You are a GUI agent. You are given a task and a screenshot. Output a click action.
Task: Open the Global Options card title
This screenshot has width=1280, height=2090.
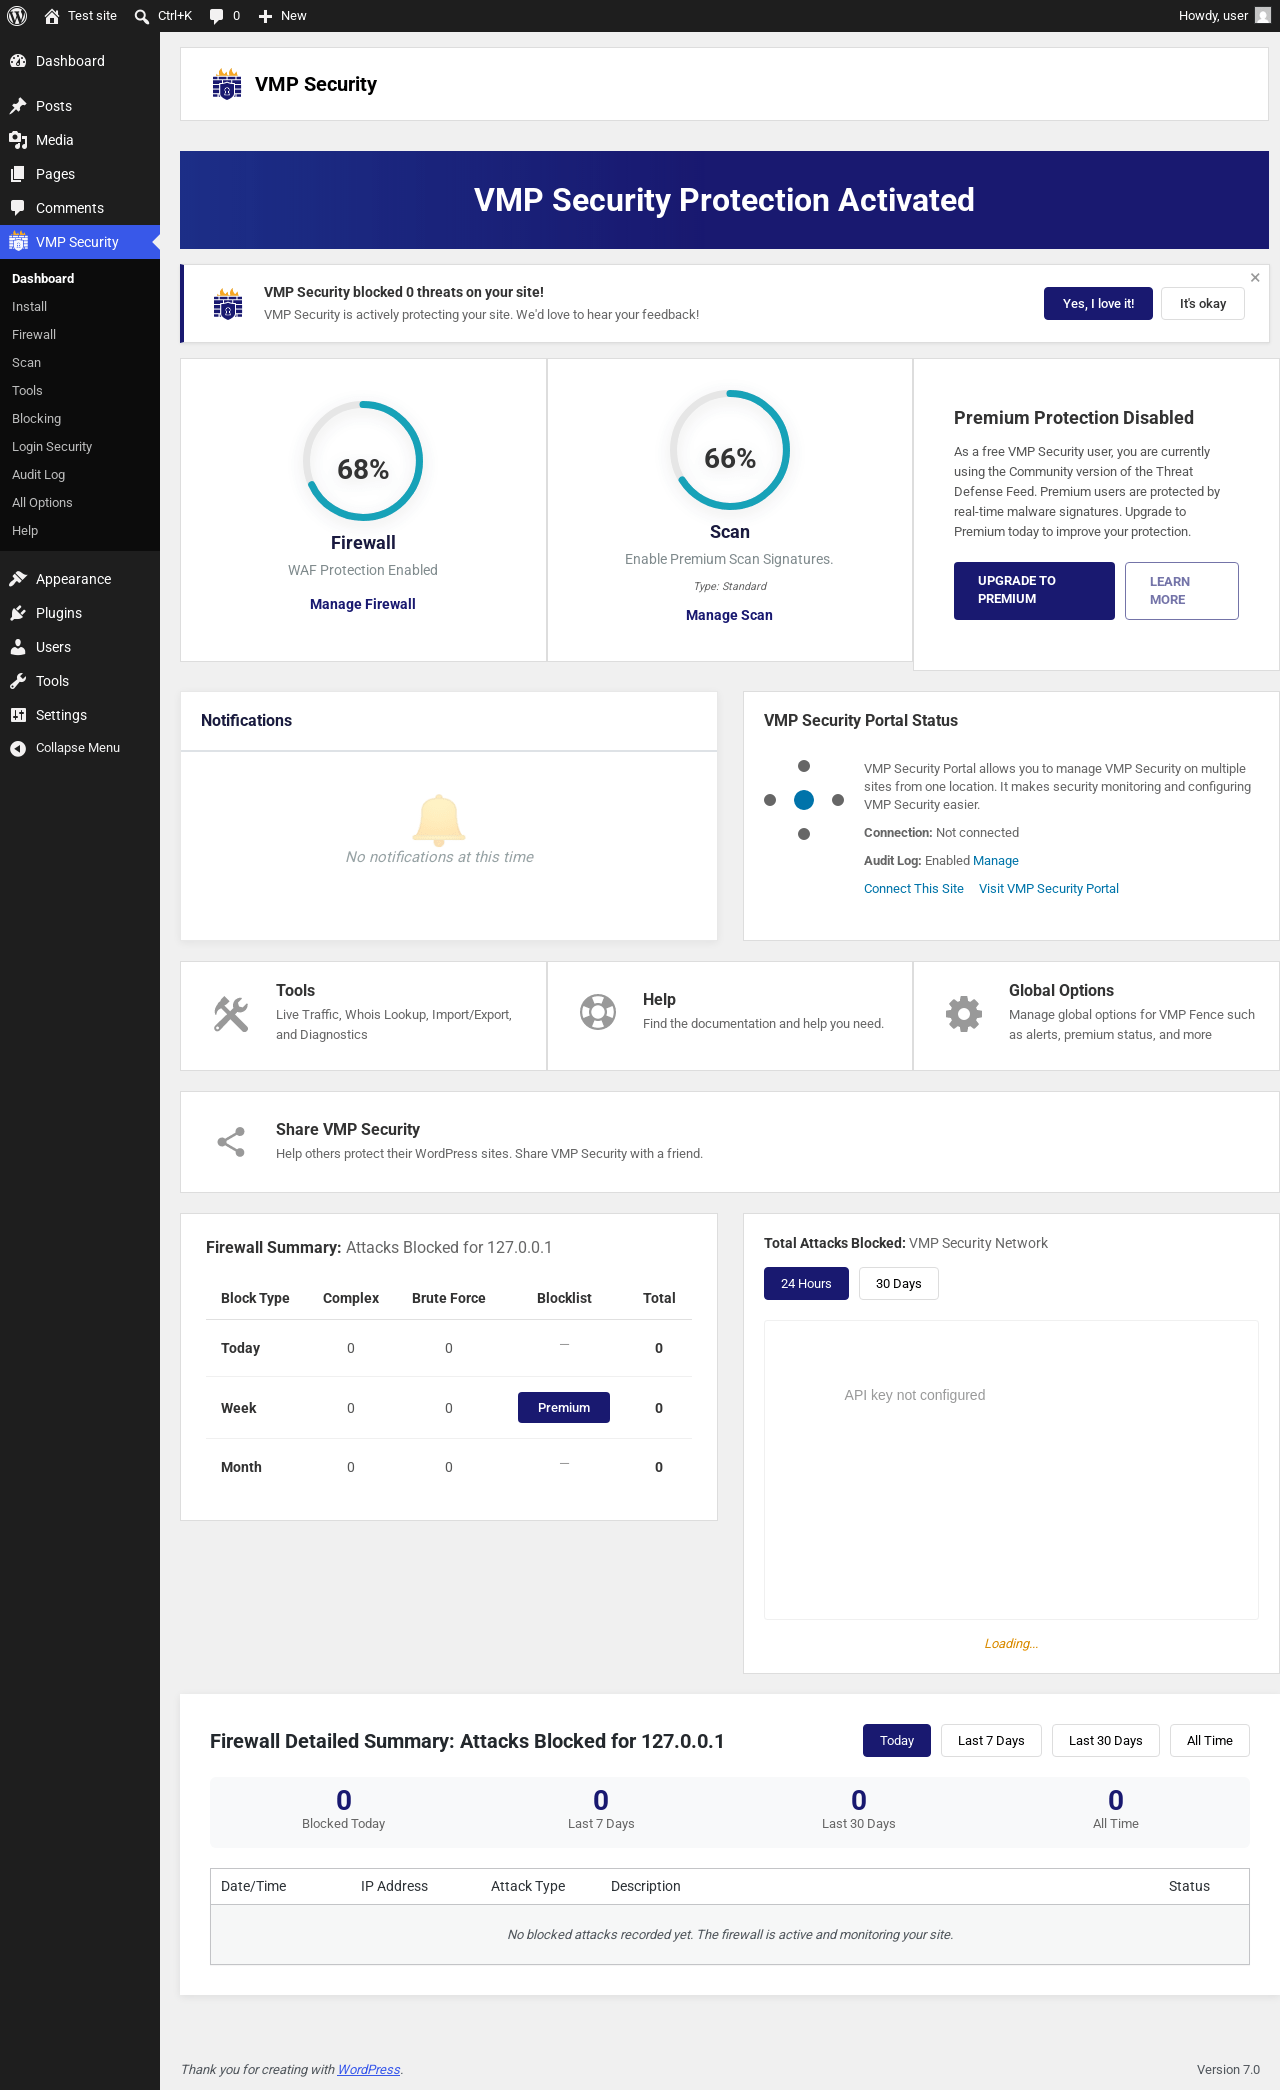(1061, 991)
